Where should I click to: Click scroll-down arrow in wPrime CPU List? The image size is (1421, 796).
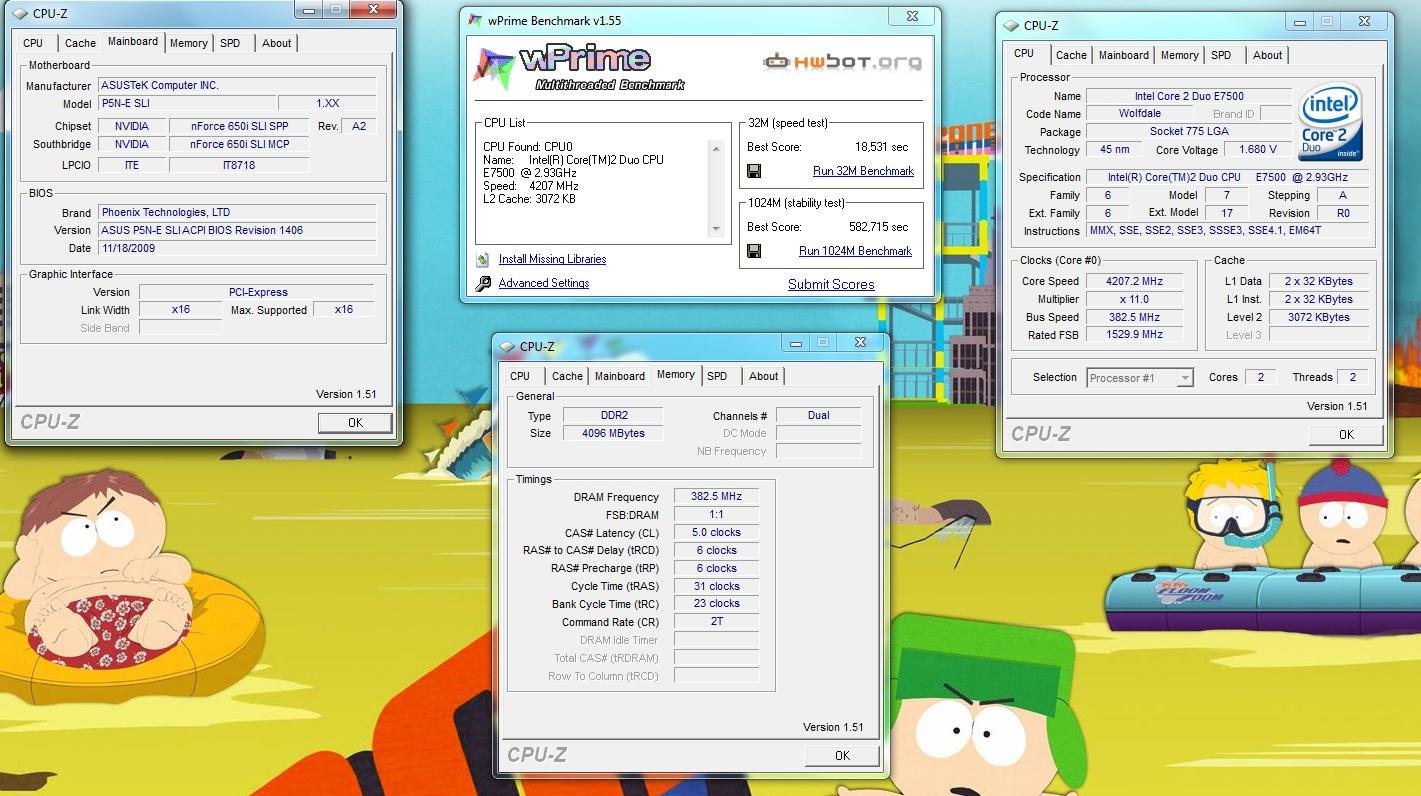click(715, 229)
